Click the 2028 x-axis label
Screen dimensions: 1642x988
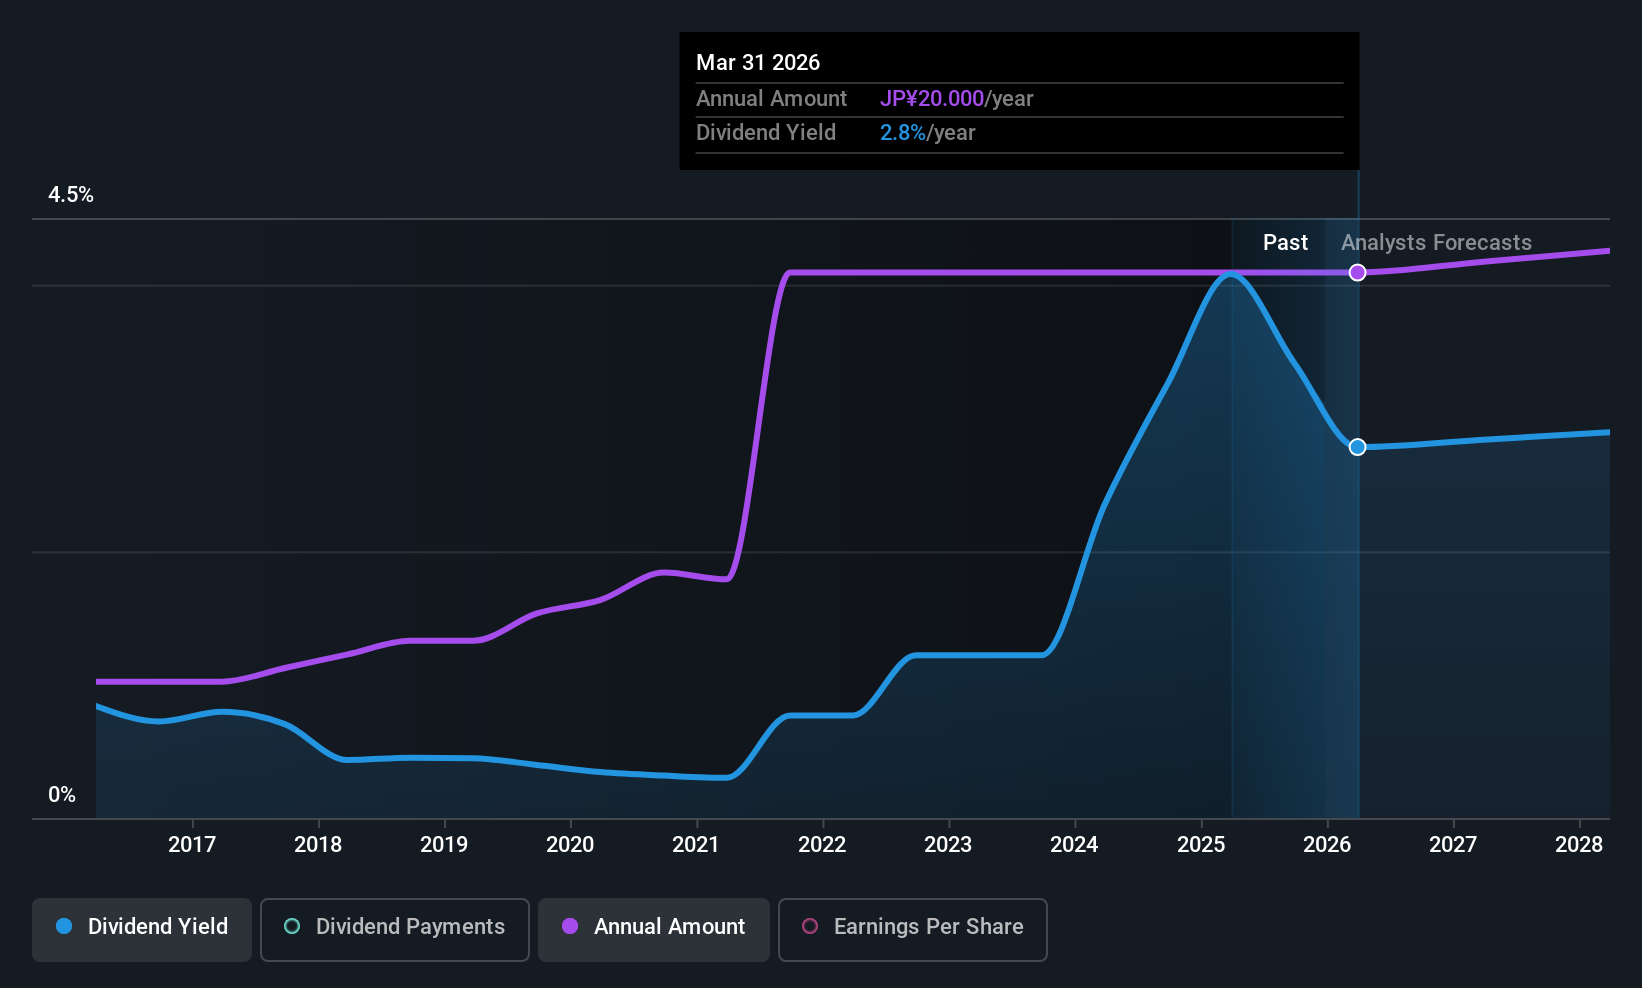[1579, 845]
